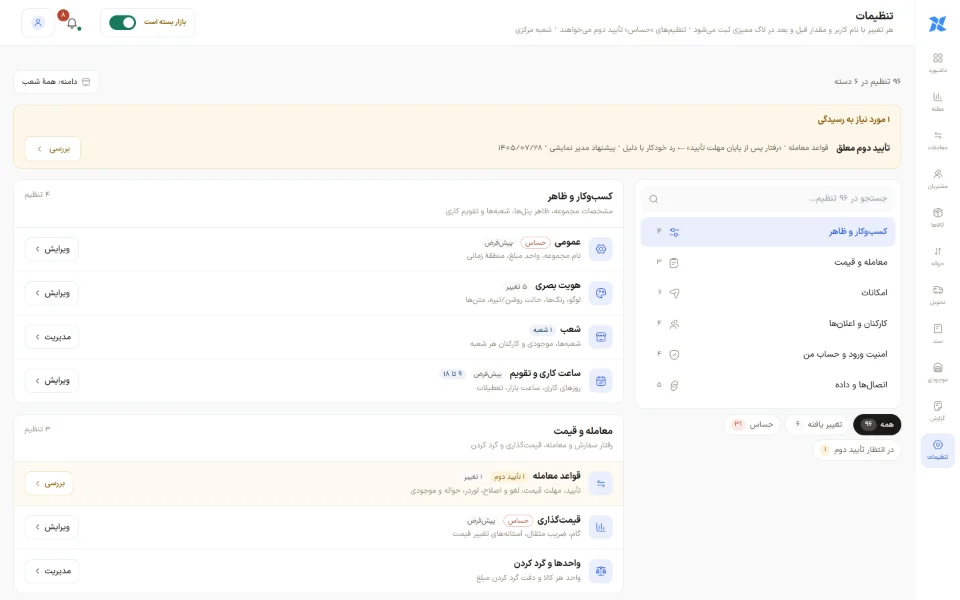Click the red notification count badge
Viewport: 960px width, 600px height.
pyautogui.click(x=62, y=15)
